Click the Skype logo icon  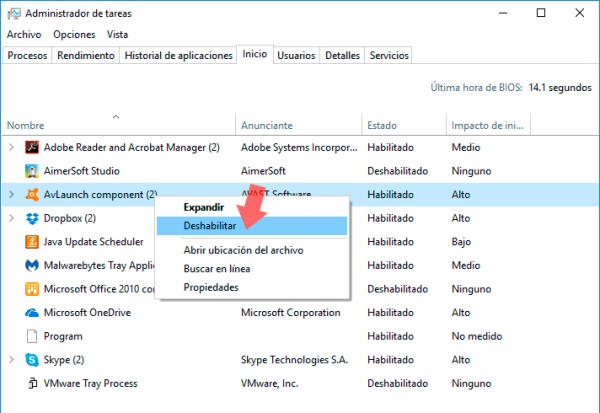point(32,360)
